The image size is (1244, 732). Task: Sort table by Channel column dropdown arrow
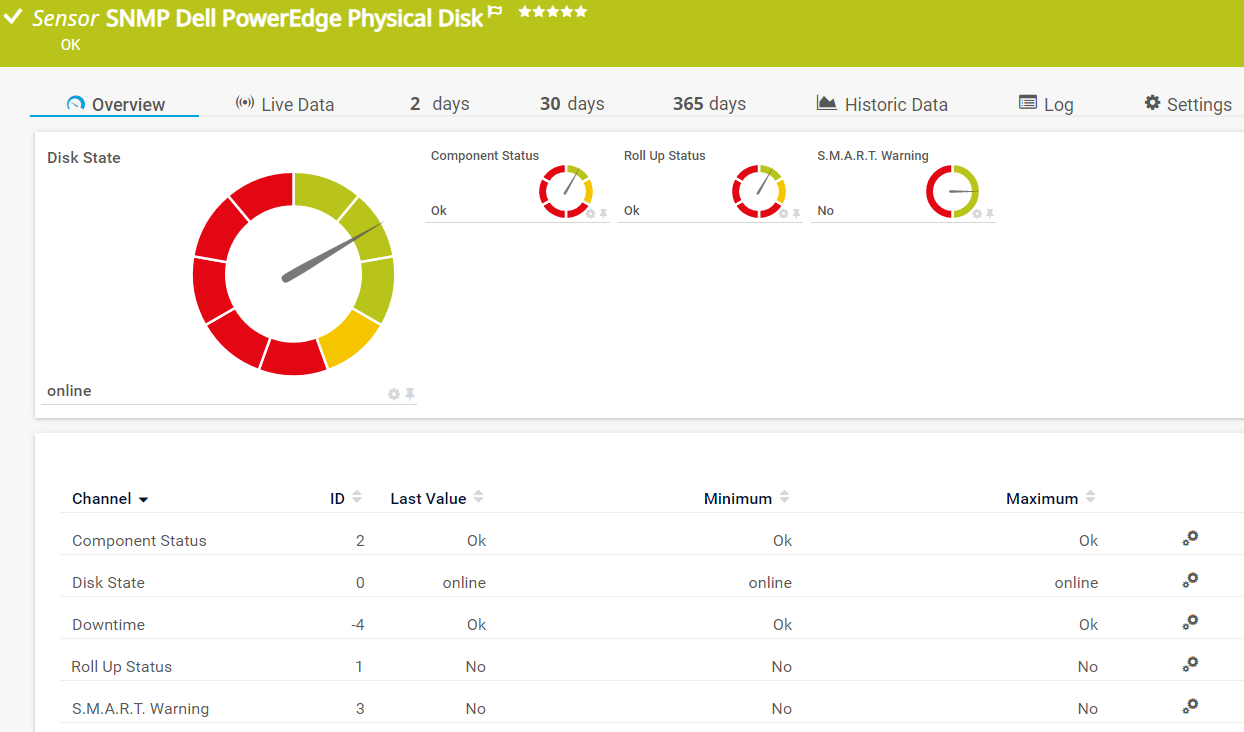pyautogui.click(x=144, y=499)
